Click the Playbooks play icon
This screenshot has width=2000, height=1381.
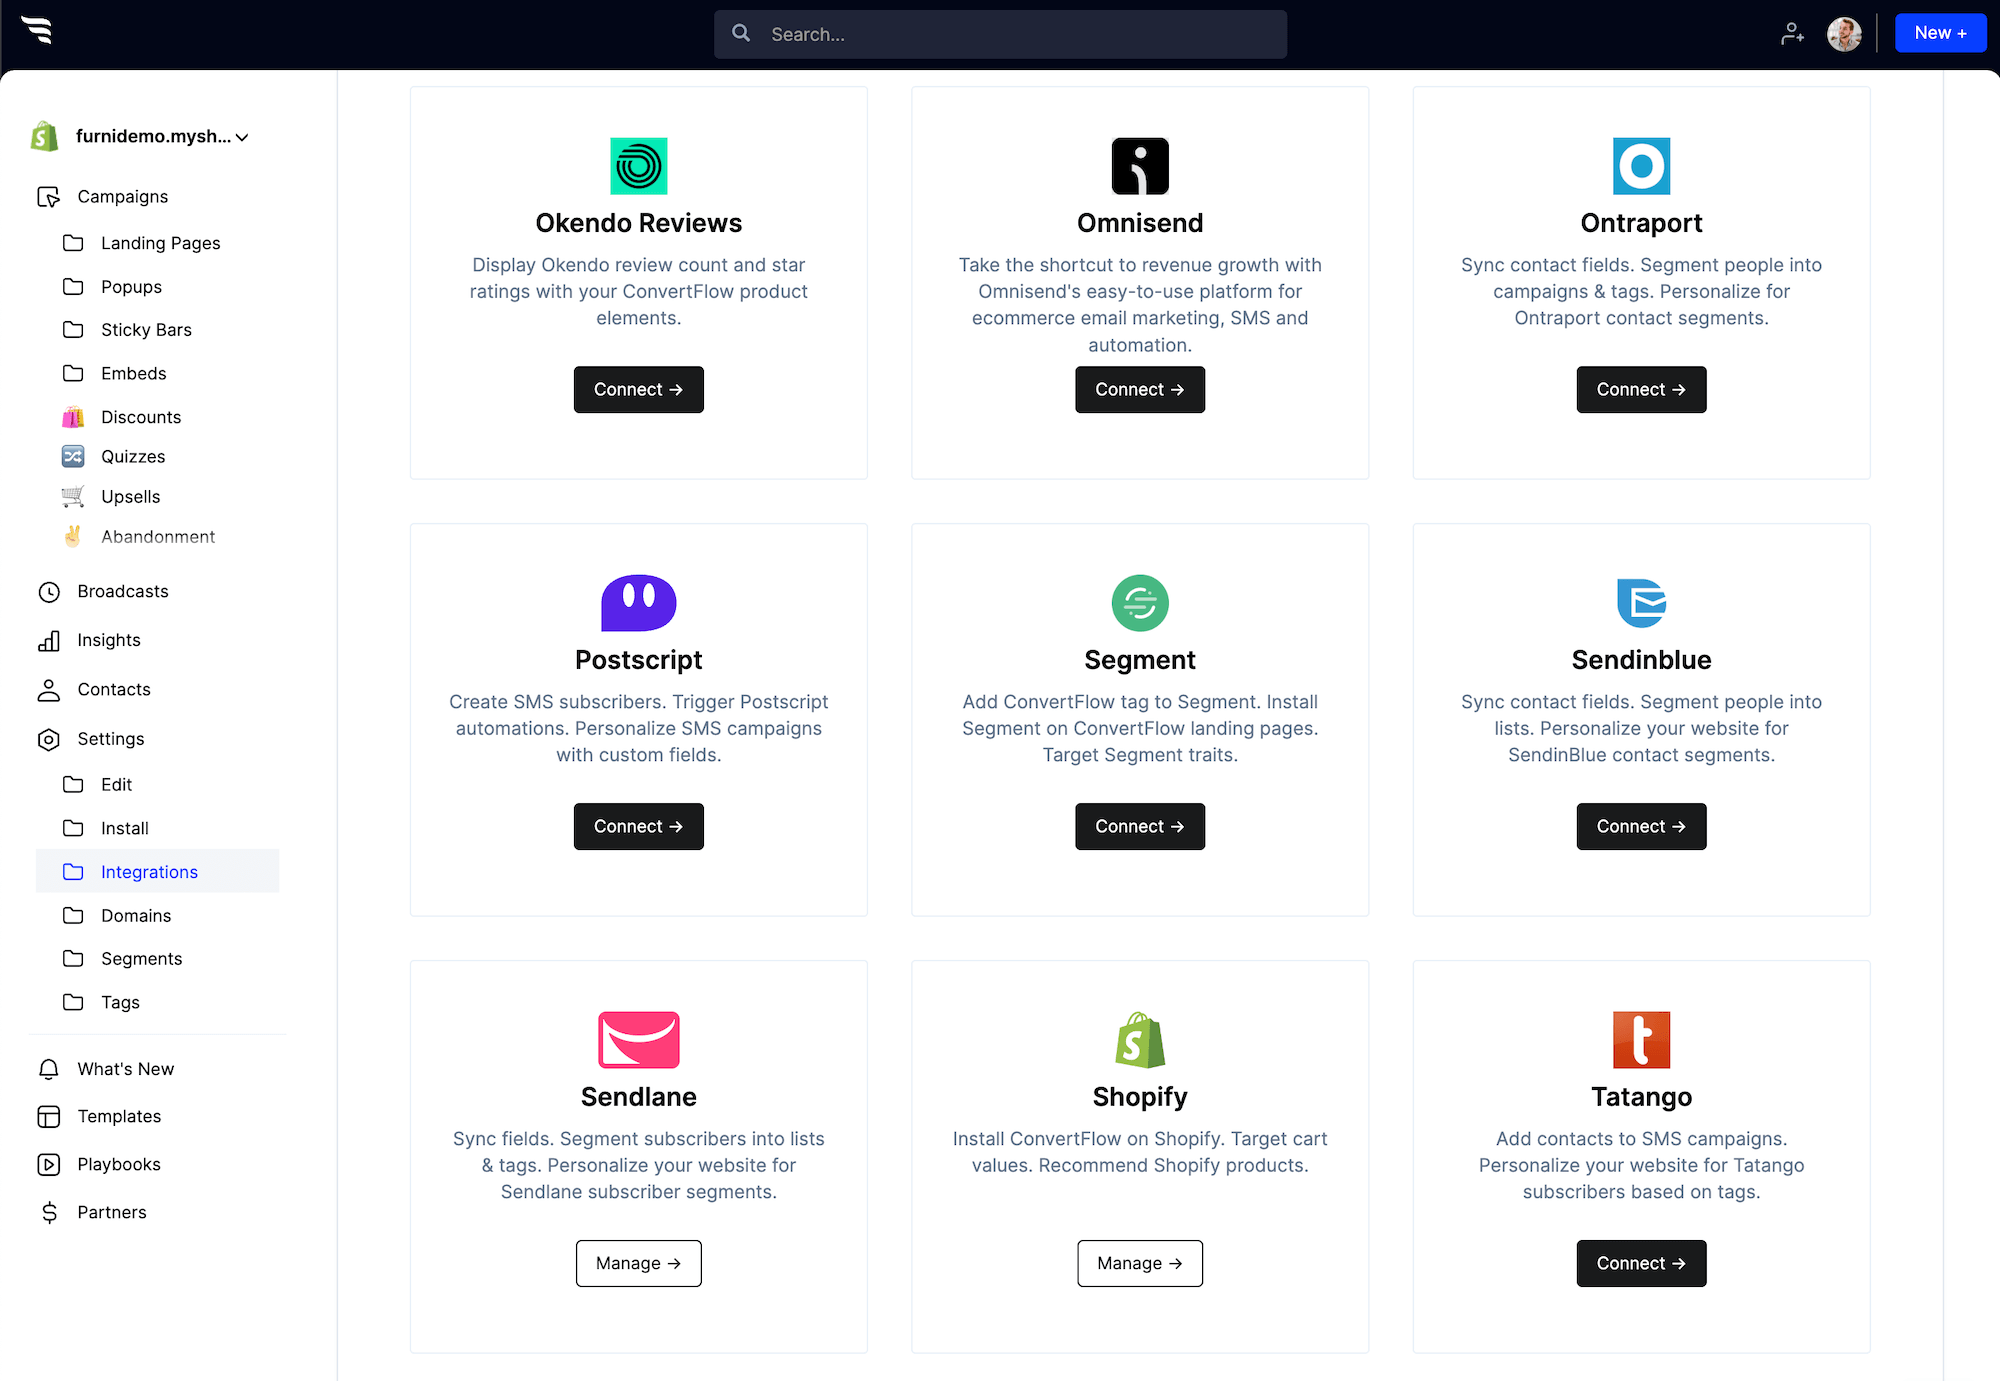click(x=49, y=1165)
